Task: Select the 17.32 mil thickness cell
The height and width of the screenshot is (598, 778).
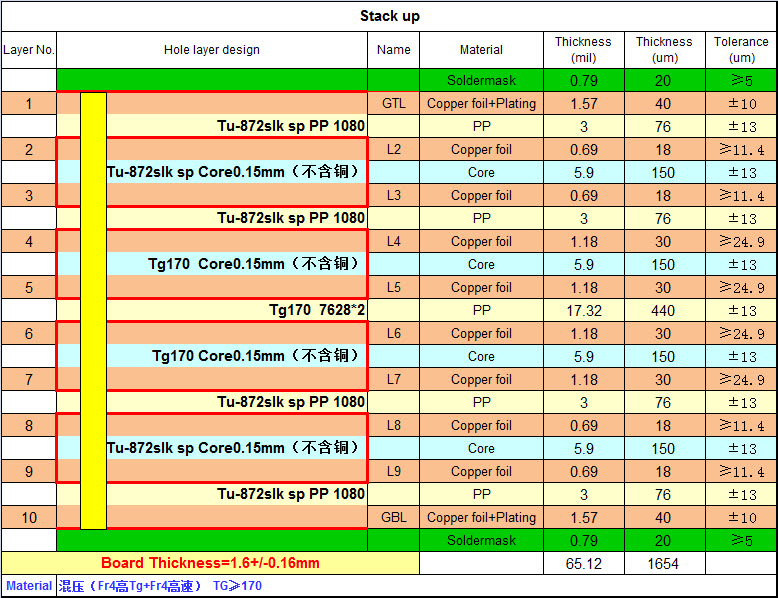Action: tap(583, 310)
